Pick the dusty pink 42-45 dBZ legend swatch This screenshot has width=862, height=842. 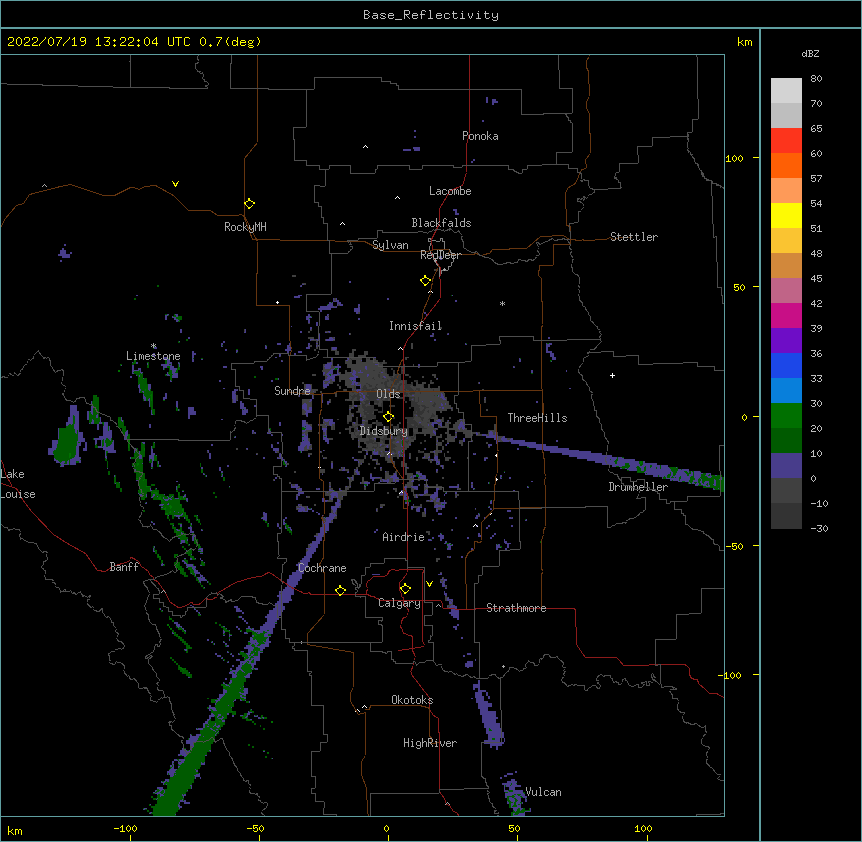tap(786, 290)
